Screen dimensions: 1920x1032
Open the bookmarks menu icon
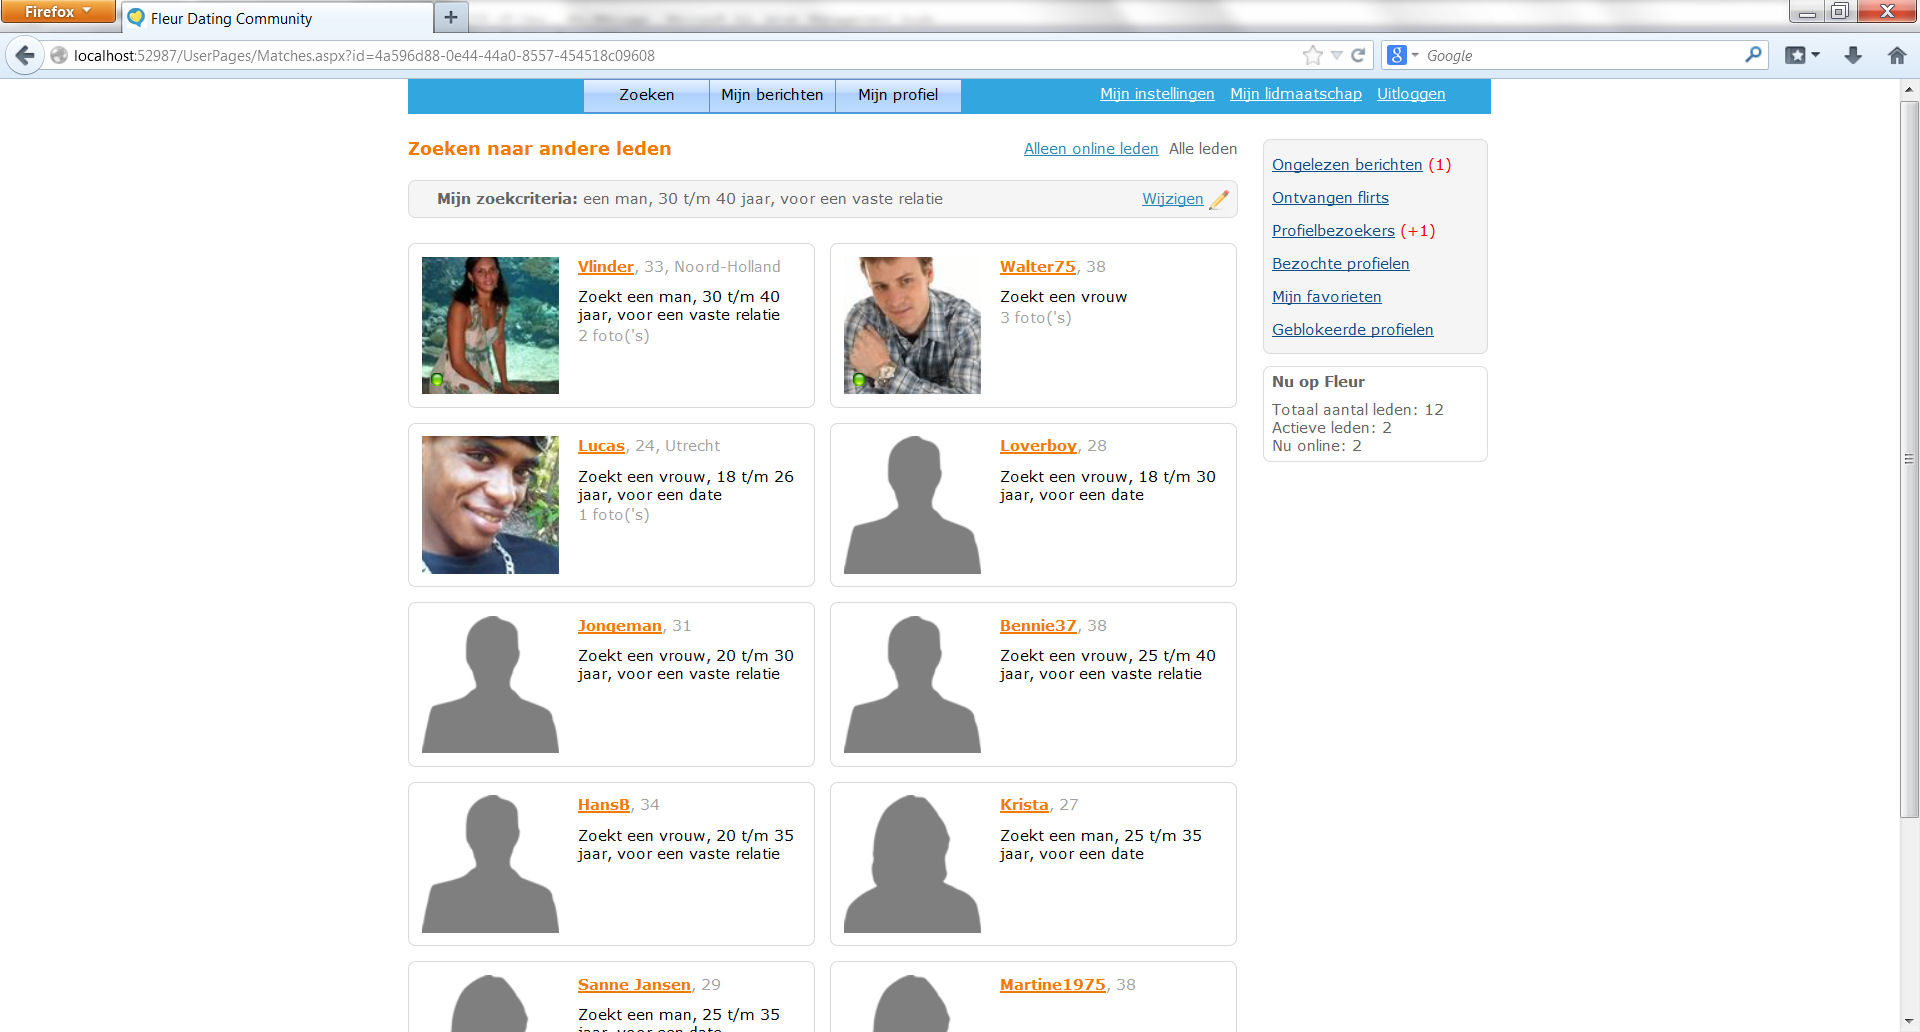coord(1796,56)
